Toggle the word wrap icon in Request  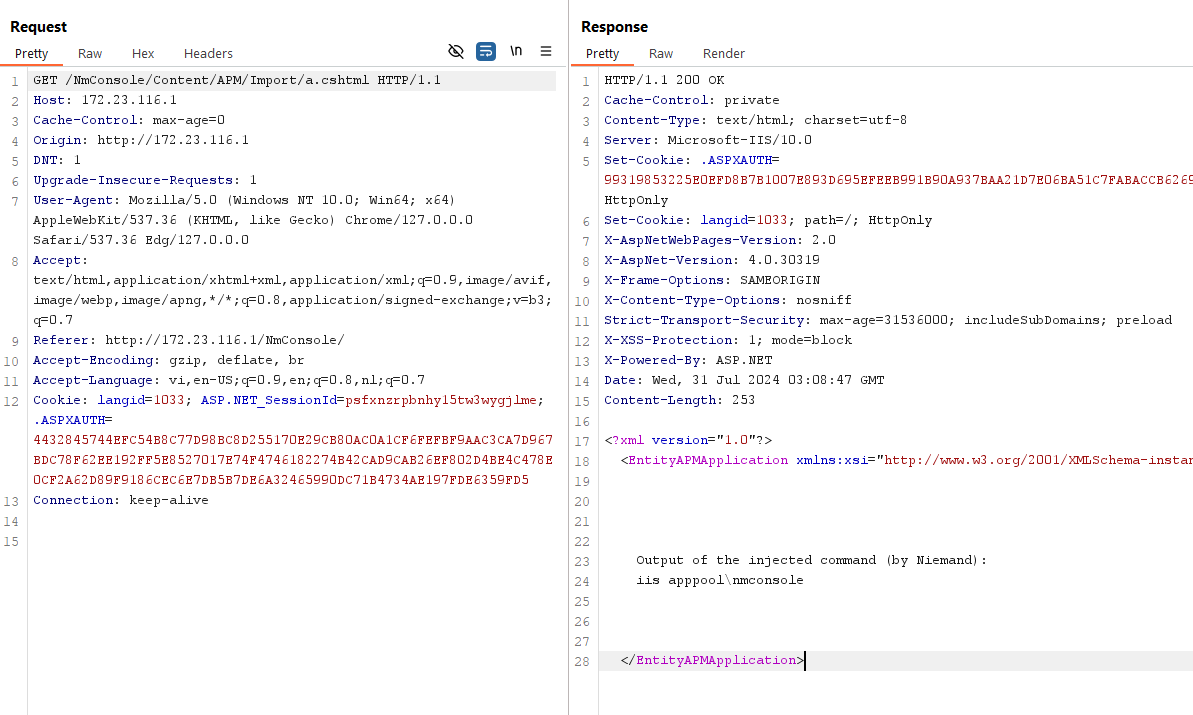click(x=485, y=51)
